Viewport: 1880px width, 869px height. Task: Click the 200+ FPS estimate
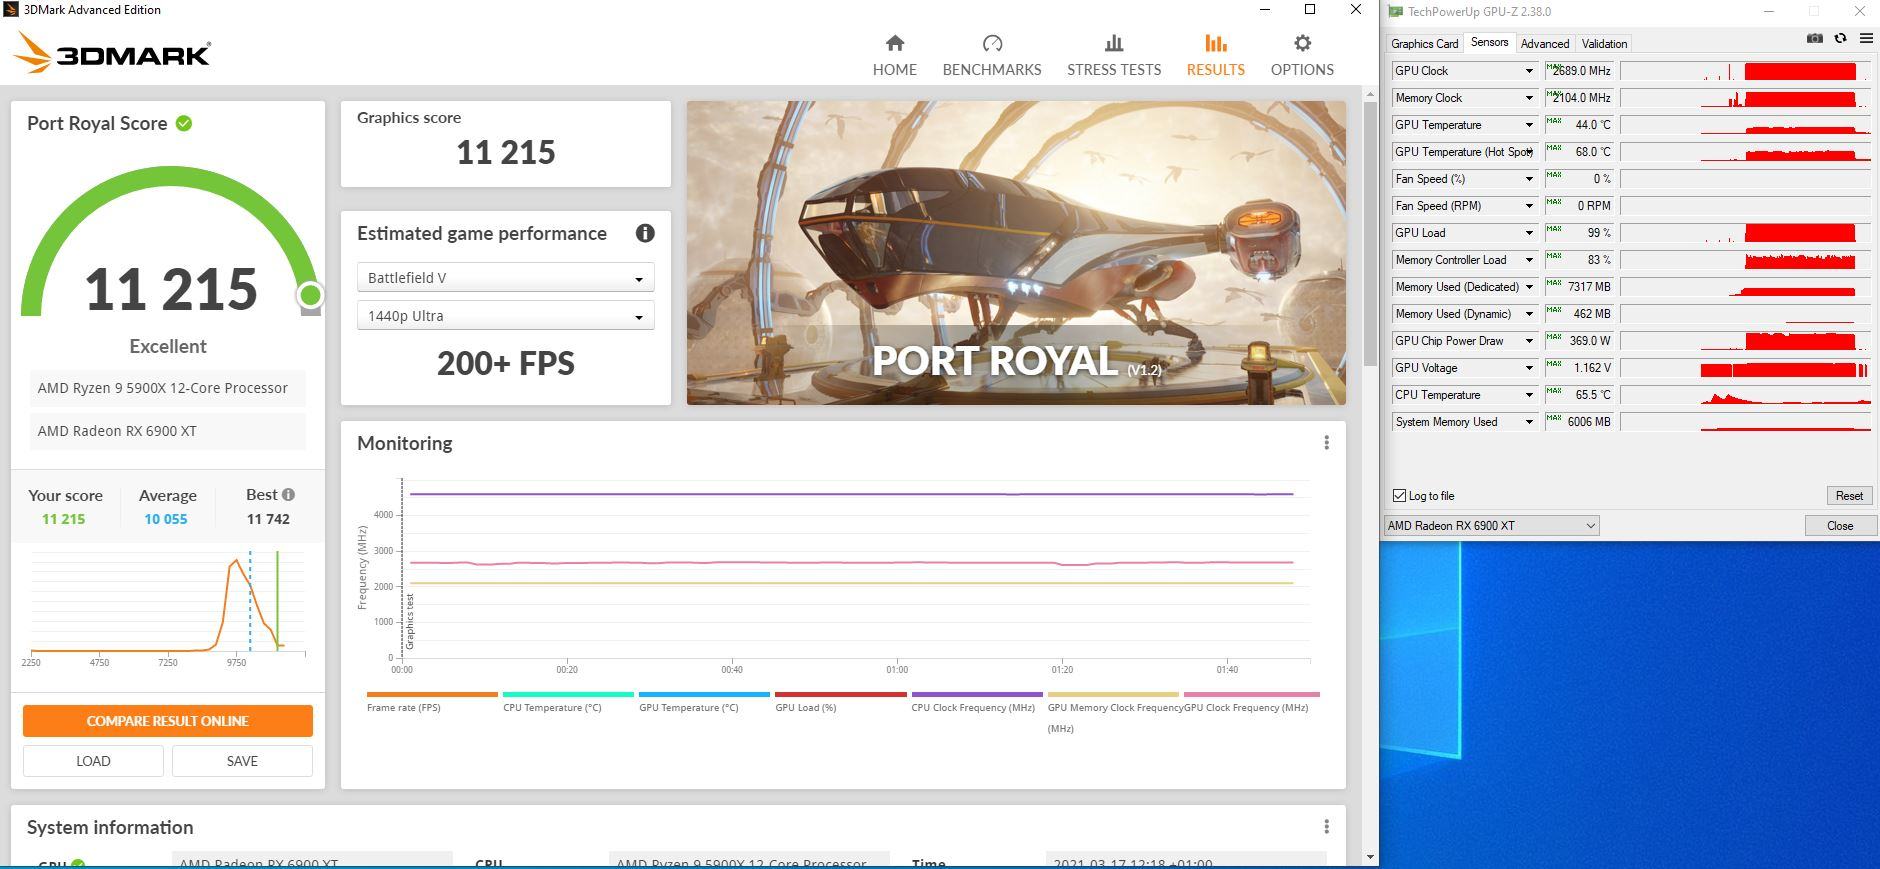[x=506, y=363]
